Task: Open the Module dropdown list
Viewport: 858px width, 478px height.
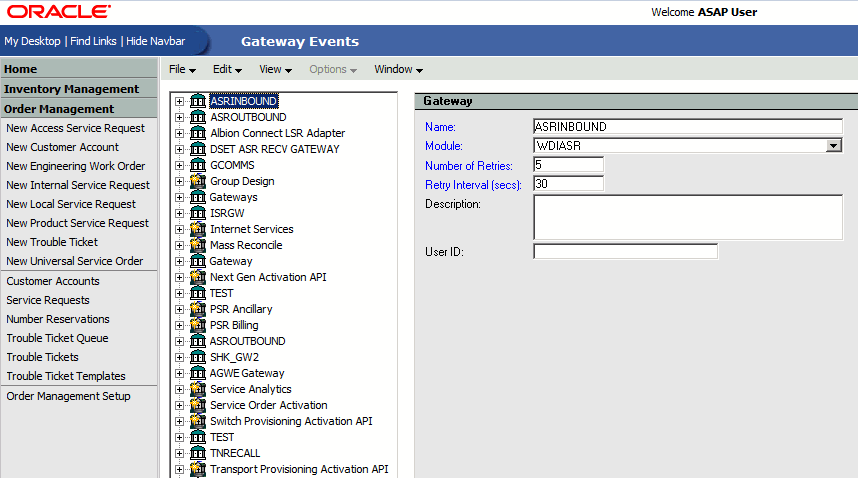Action: pos(833,145)
